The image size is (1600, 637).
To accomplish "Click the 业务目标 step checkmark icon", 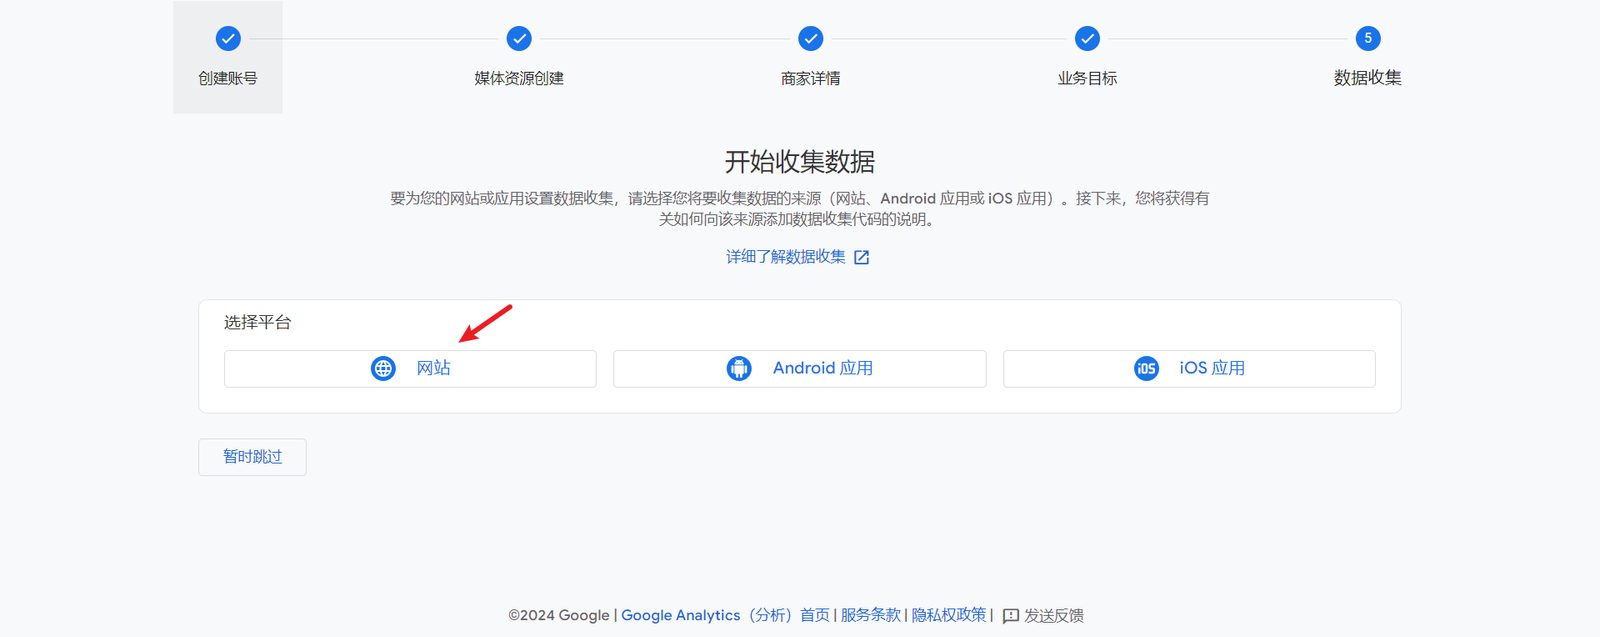I will [x=1087, y=39].
